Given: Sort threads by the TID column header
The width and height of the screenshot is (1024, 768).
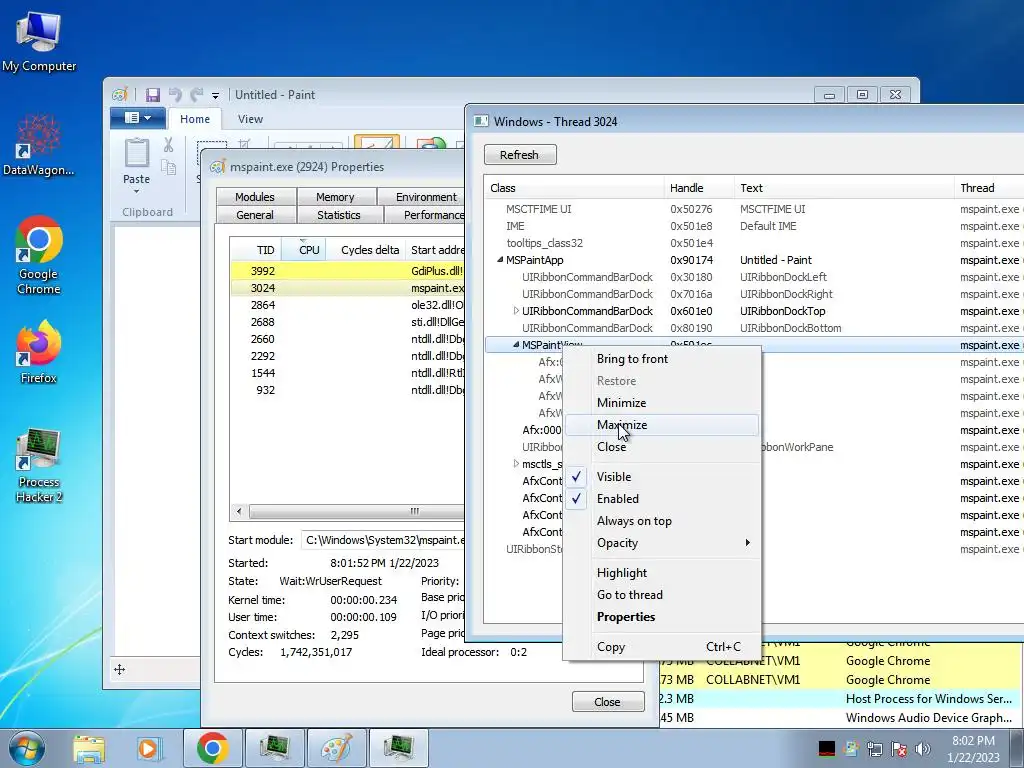Looking at the screenshot, I should (x=255, y=250).
